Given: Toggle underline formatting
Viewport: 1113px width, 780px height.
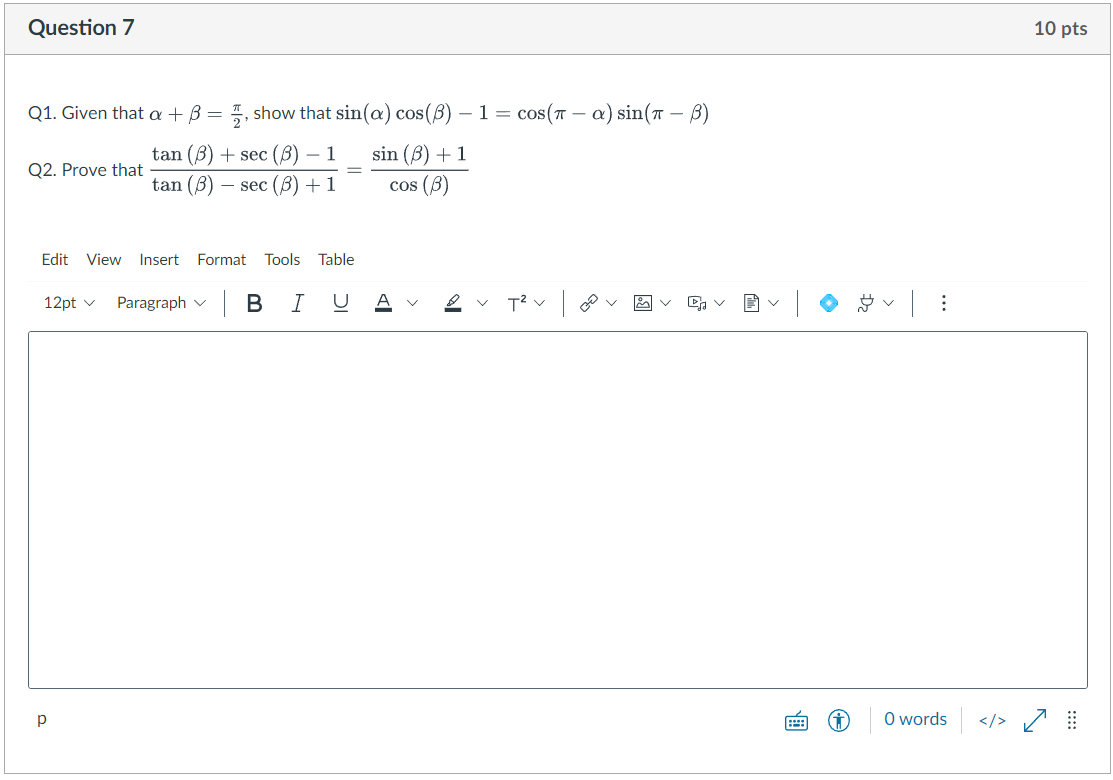Looking at the screenshot, I should coord(341,303).
